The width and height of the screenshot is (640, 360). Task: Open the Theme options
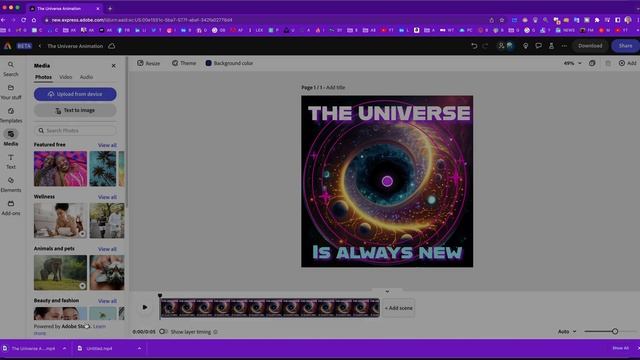(184, 63)
